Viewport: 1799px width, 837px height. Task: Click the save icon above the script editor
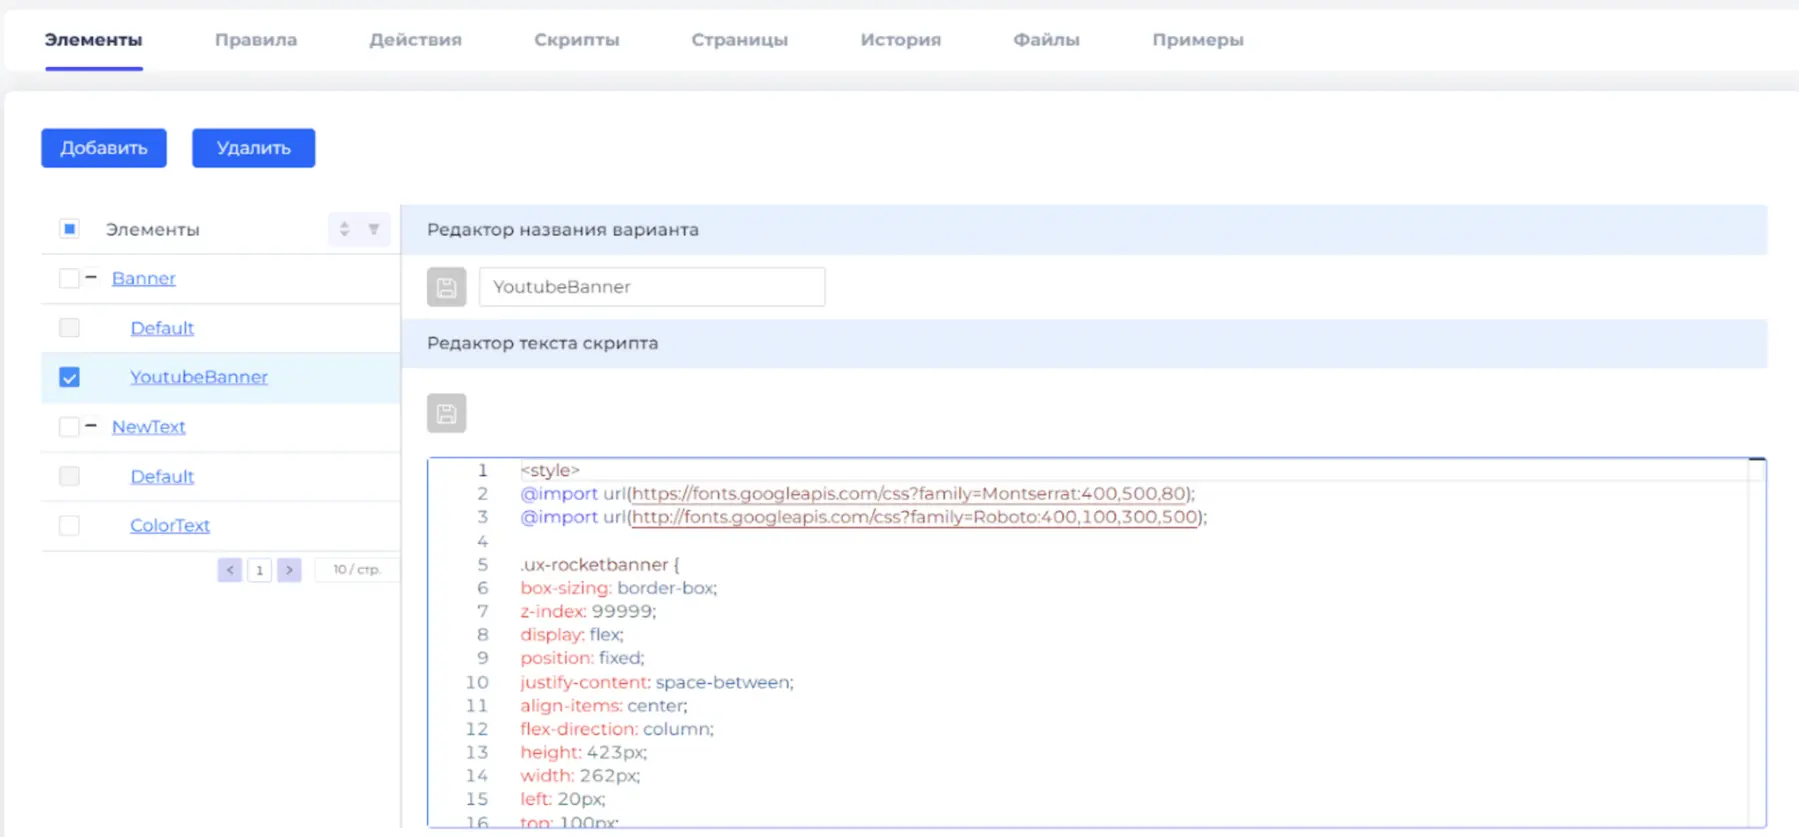pyautogui.click(x=446, y=413)
